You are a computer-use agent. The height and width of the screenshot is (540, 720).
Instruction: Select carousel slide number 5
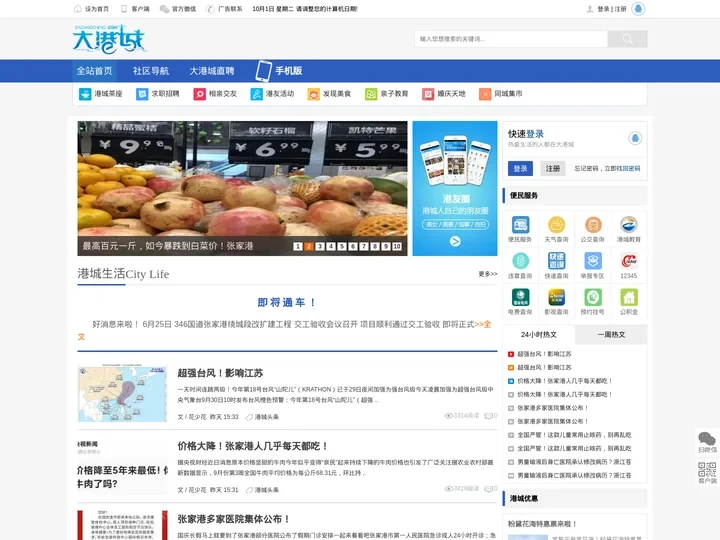342,246
